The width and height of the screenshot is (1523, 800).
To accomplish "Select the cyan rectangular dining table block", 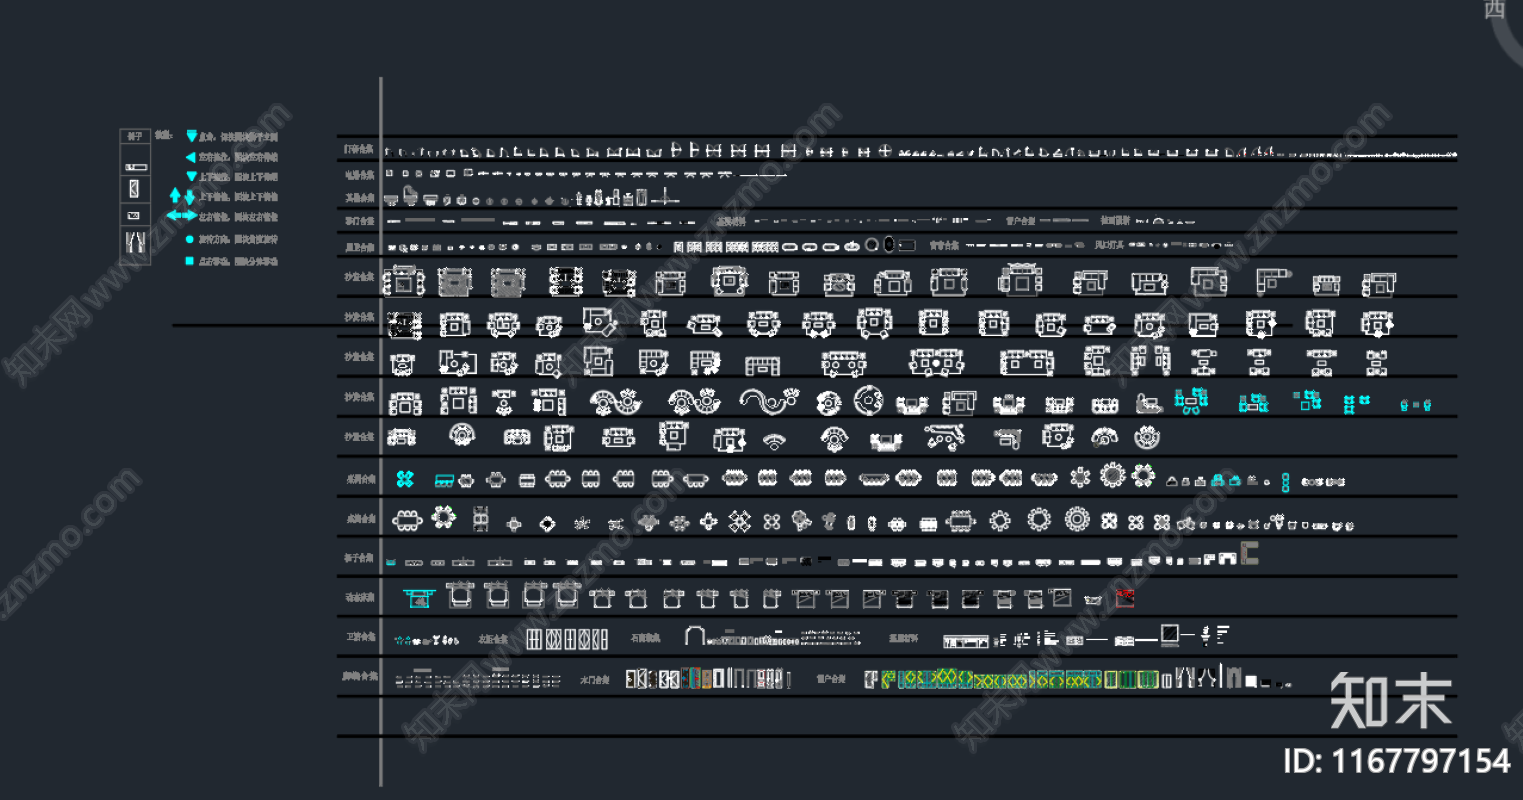I will 445,481.
